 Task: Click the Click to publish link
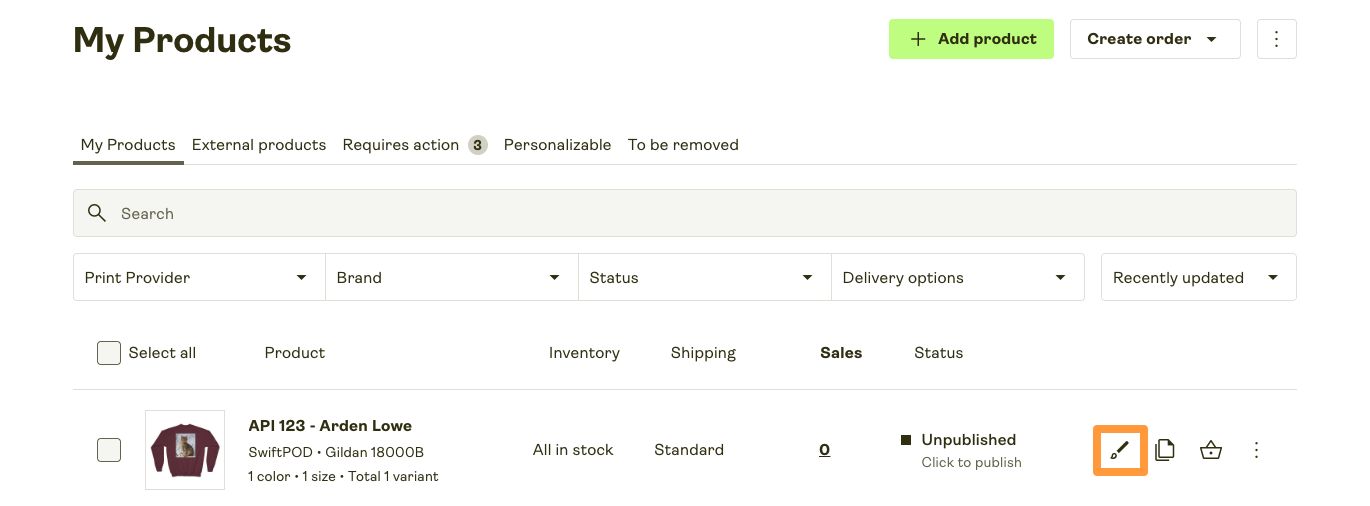tap(971, 463)
